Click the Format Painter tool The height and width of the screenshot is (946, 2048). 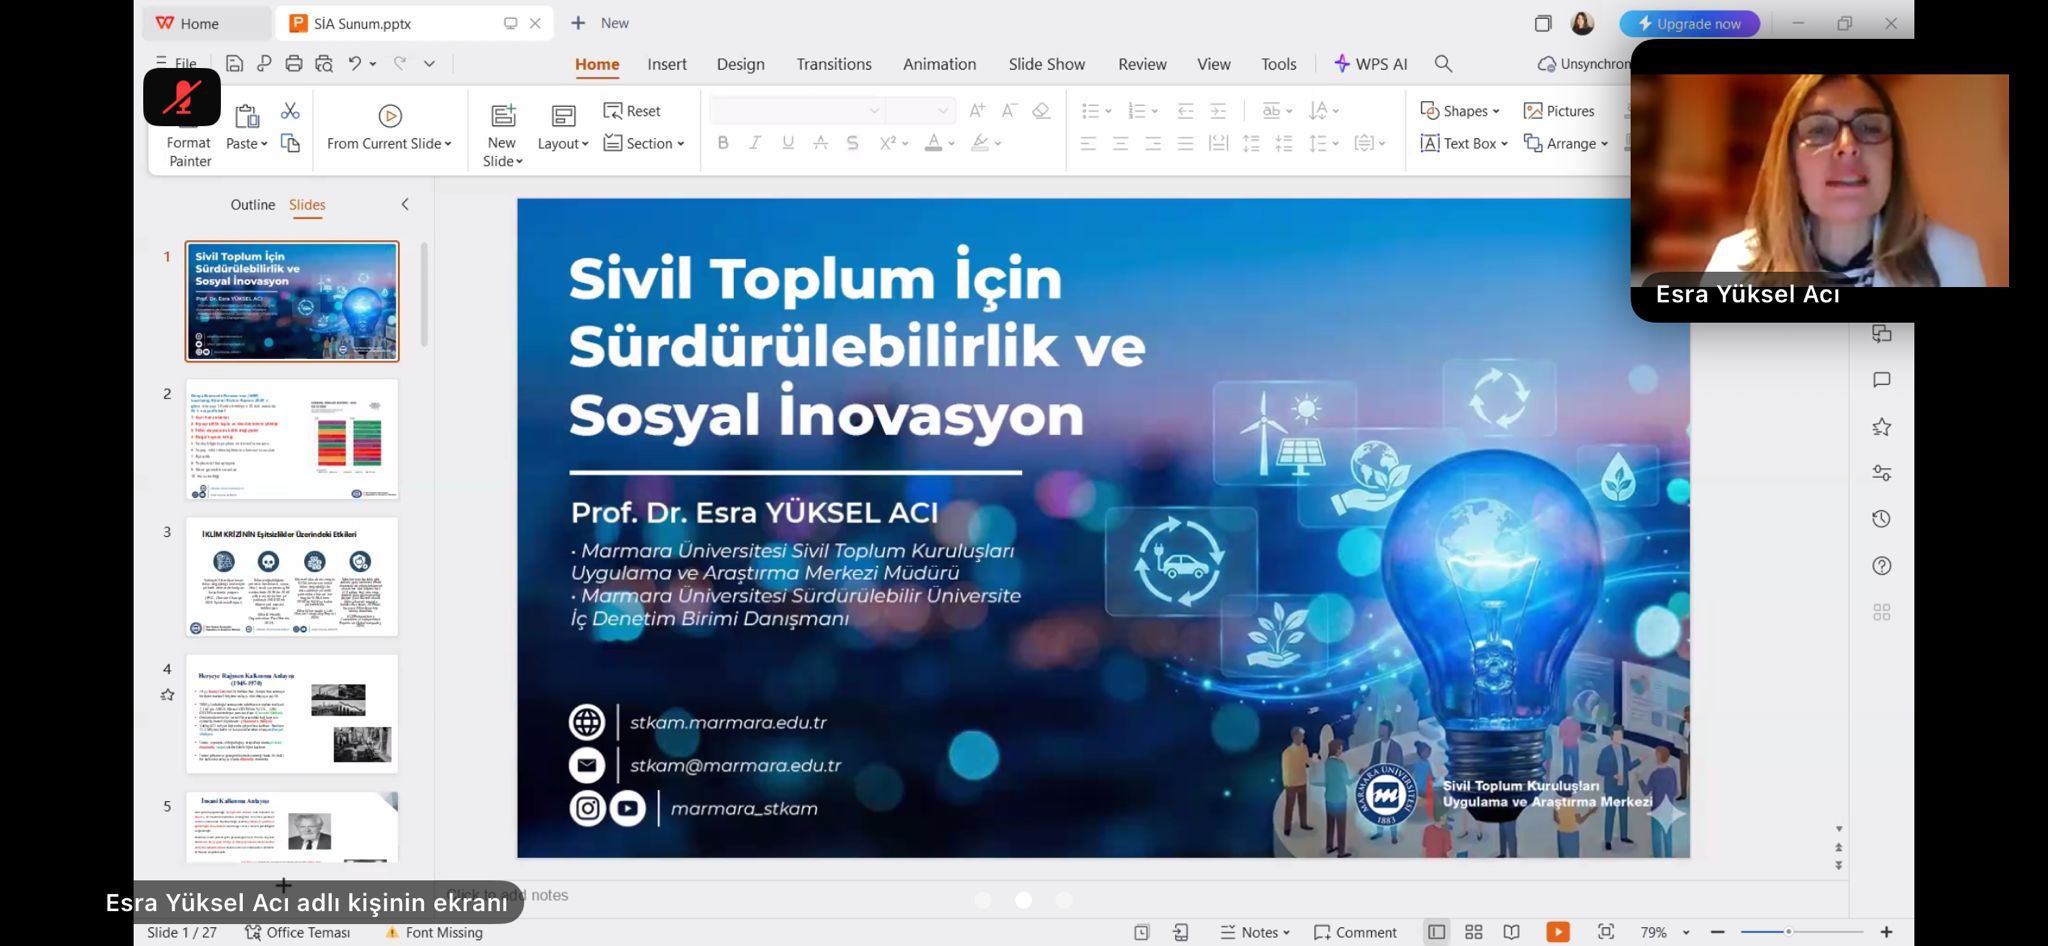(x=189, y=151)
